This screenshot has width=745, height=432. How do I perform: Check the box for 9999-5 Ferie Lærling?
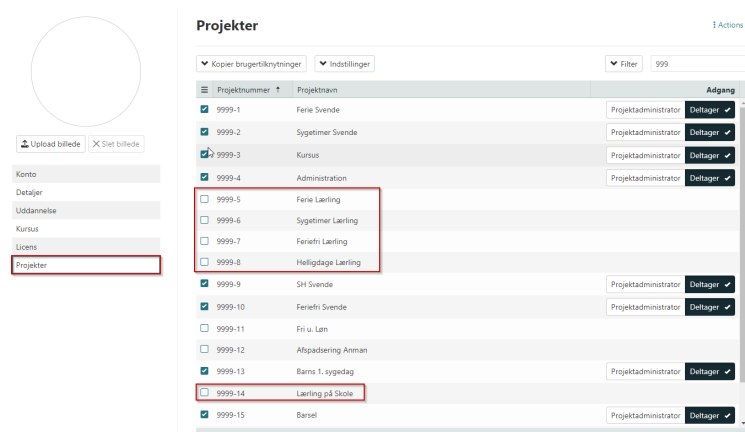pyautogui.click(x=204, y=199)
